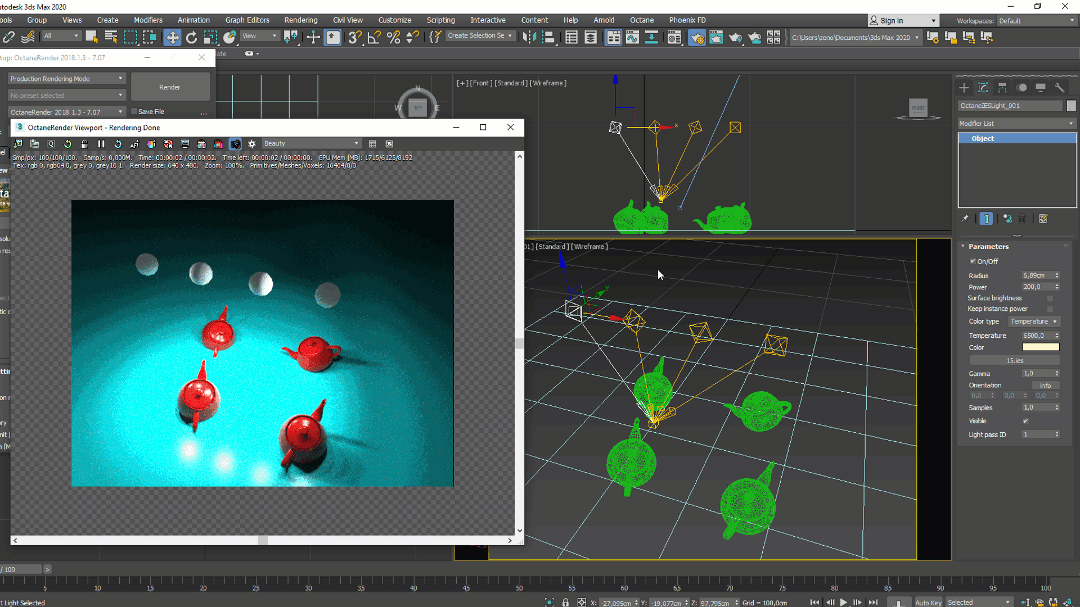The width and height of the screenshot is (1080, 607).
Task: Click the Mirror tool icon
Action: coord(529,37)
